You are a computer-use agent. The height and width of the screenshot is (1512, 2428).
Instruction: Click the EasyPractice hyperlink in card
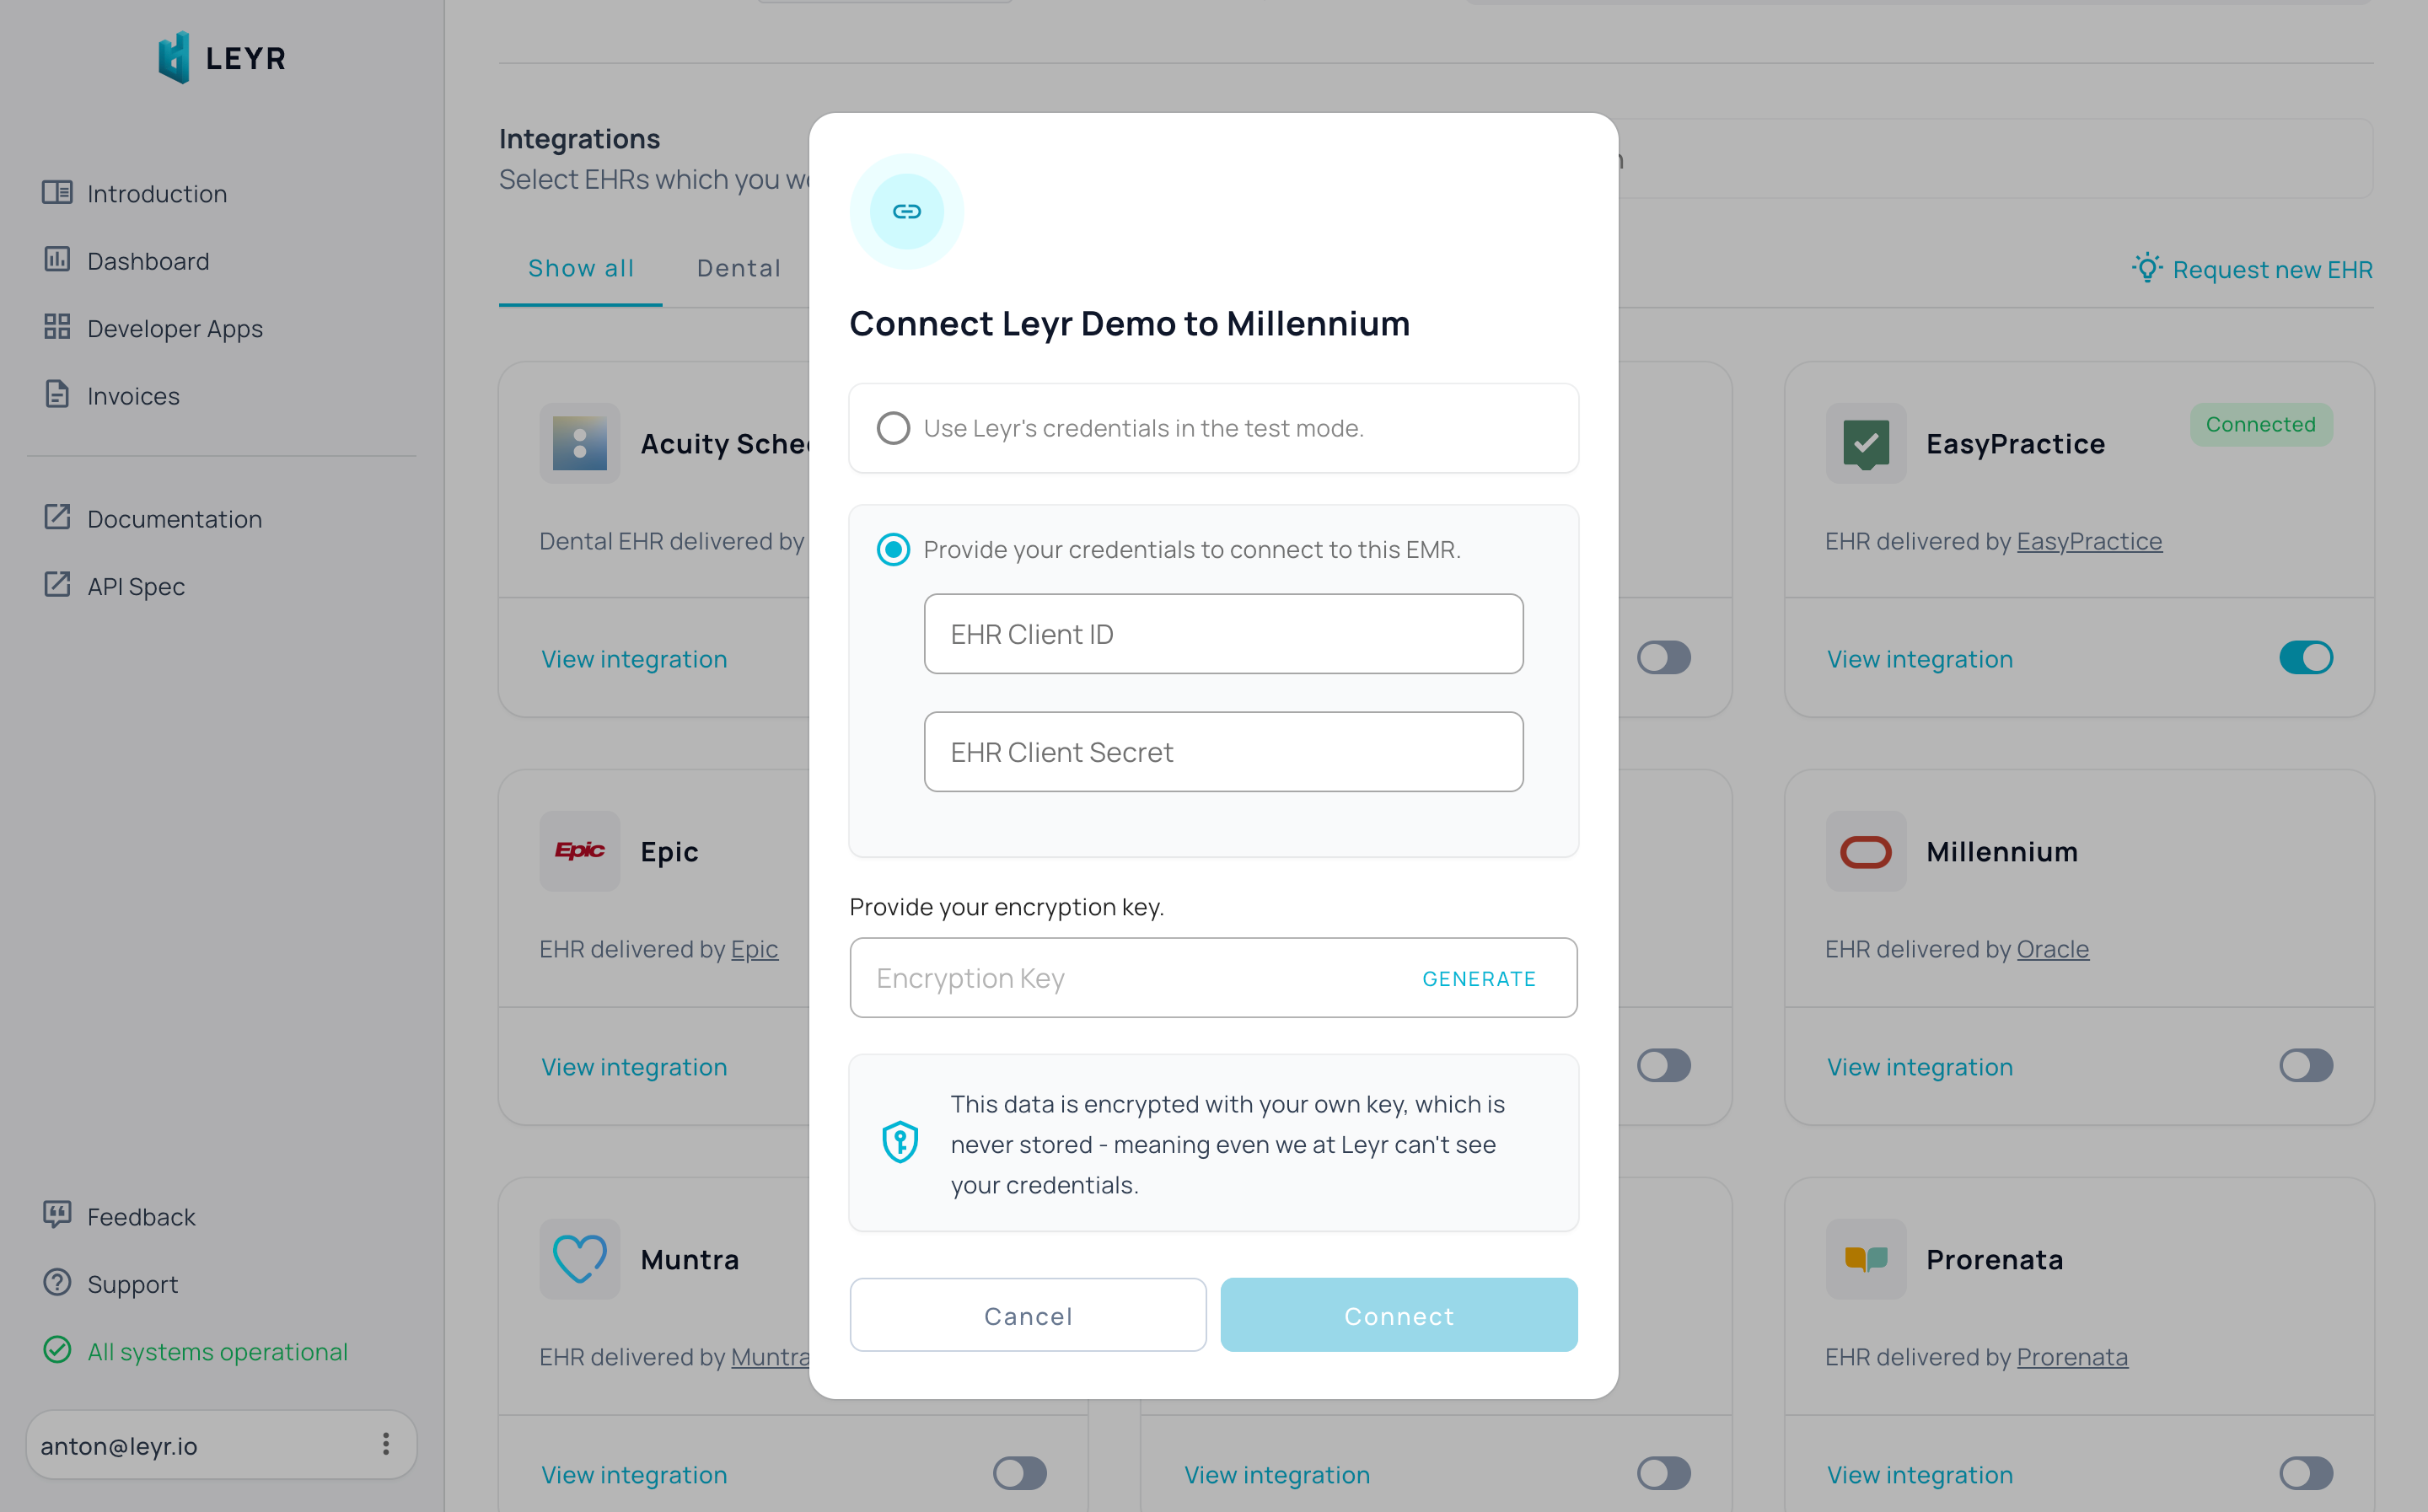[2088, 540]
